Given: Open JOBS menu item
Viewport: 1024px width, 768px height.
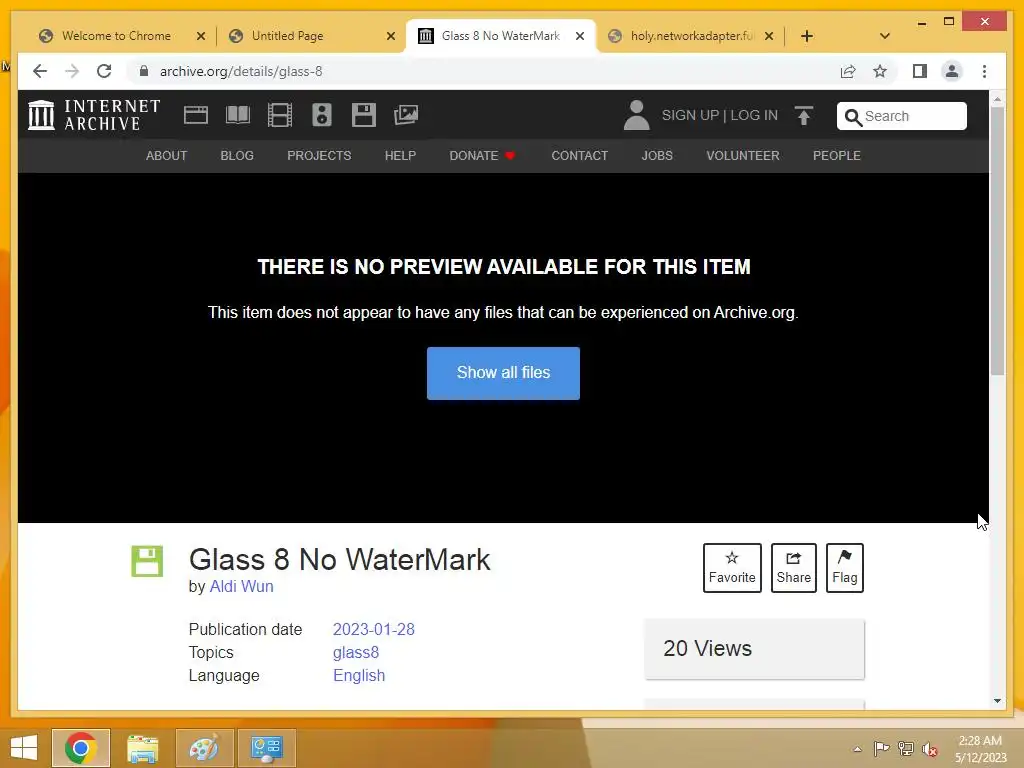Looking at the screenshot, I should click(657, 155).
